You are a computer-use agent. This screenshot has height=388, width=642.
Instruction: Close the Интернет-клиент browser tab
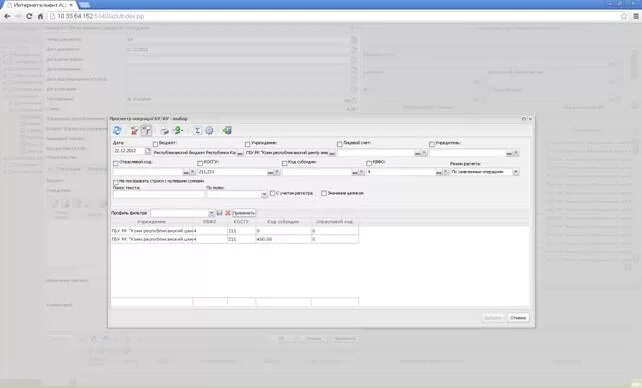click(71, 5)
